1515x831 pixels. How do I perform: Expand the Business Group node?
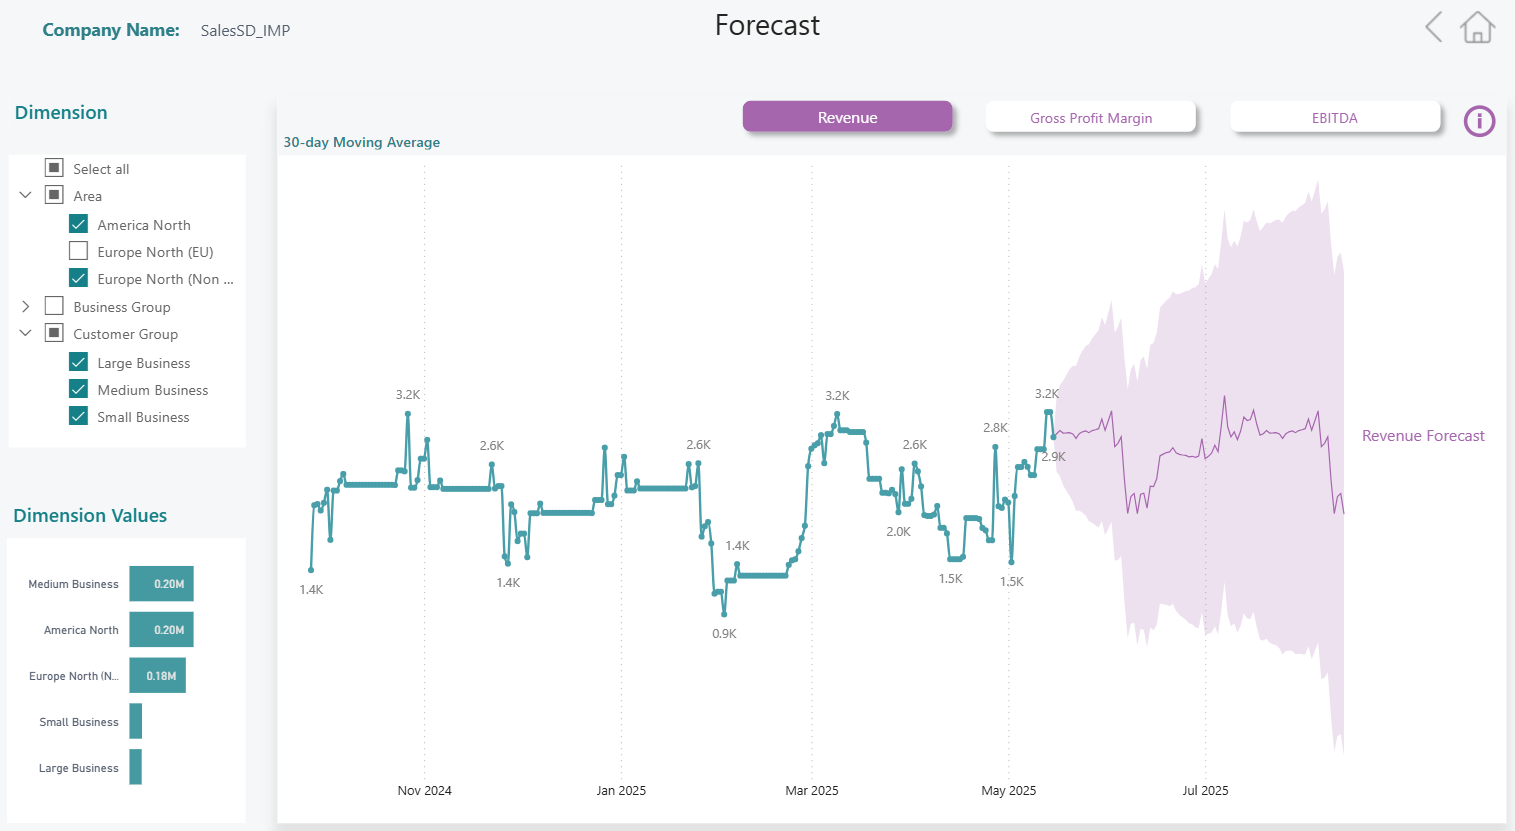26,306
